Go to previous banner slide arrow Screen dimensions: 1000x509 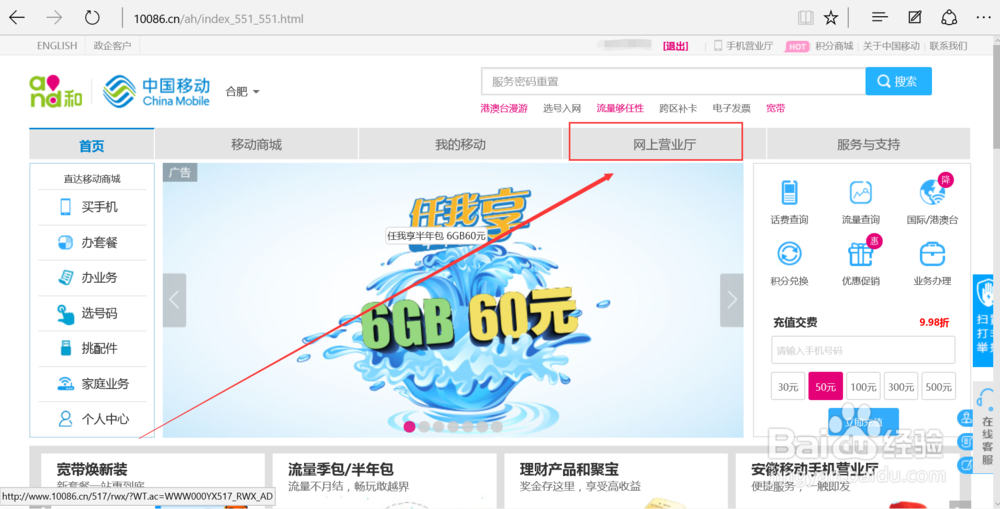click(x=174, y=300)
